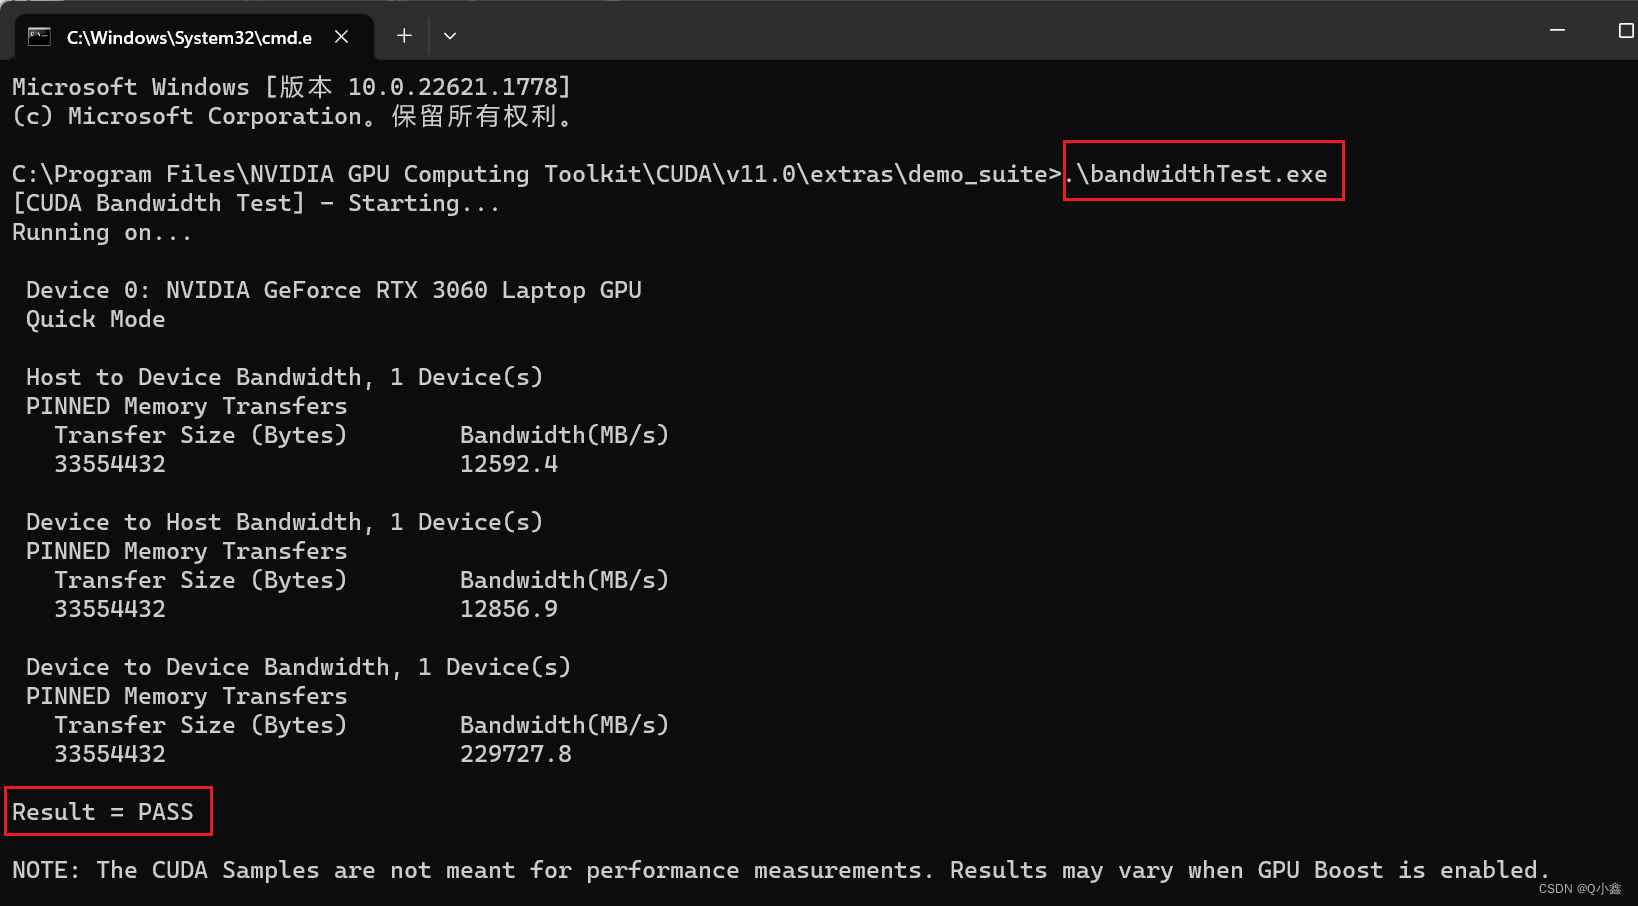Open the new tab options chevron menu
The width and height of the screenshot is (1638, 906).
pyautogui.click(x=449, y=35)
